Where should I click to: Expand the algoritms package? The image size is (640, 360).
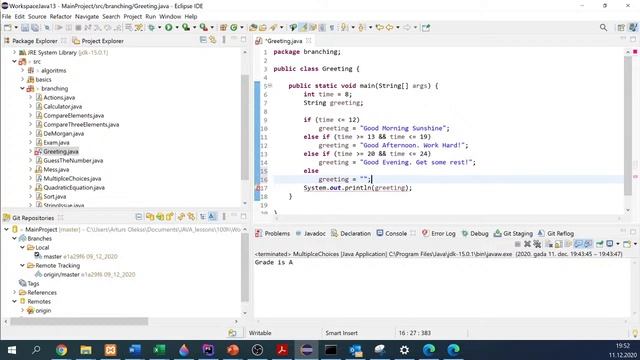click(x=22, y=70)
